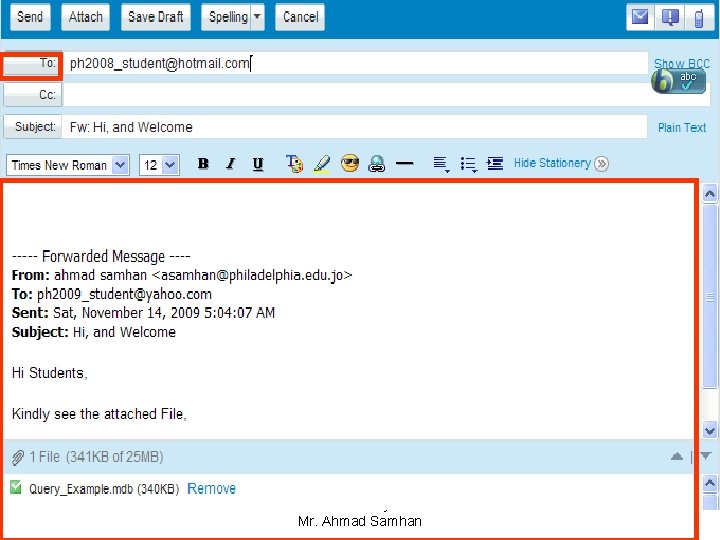Toggle underline formatting
This screenshot has width=720, height=540.
coord(258,163)
